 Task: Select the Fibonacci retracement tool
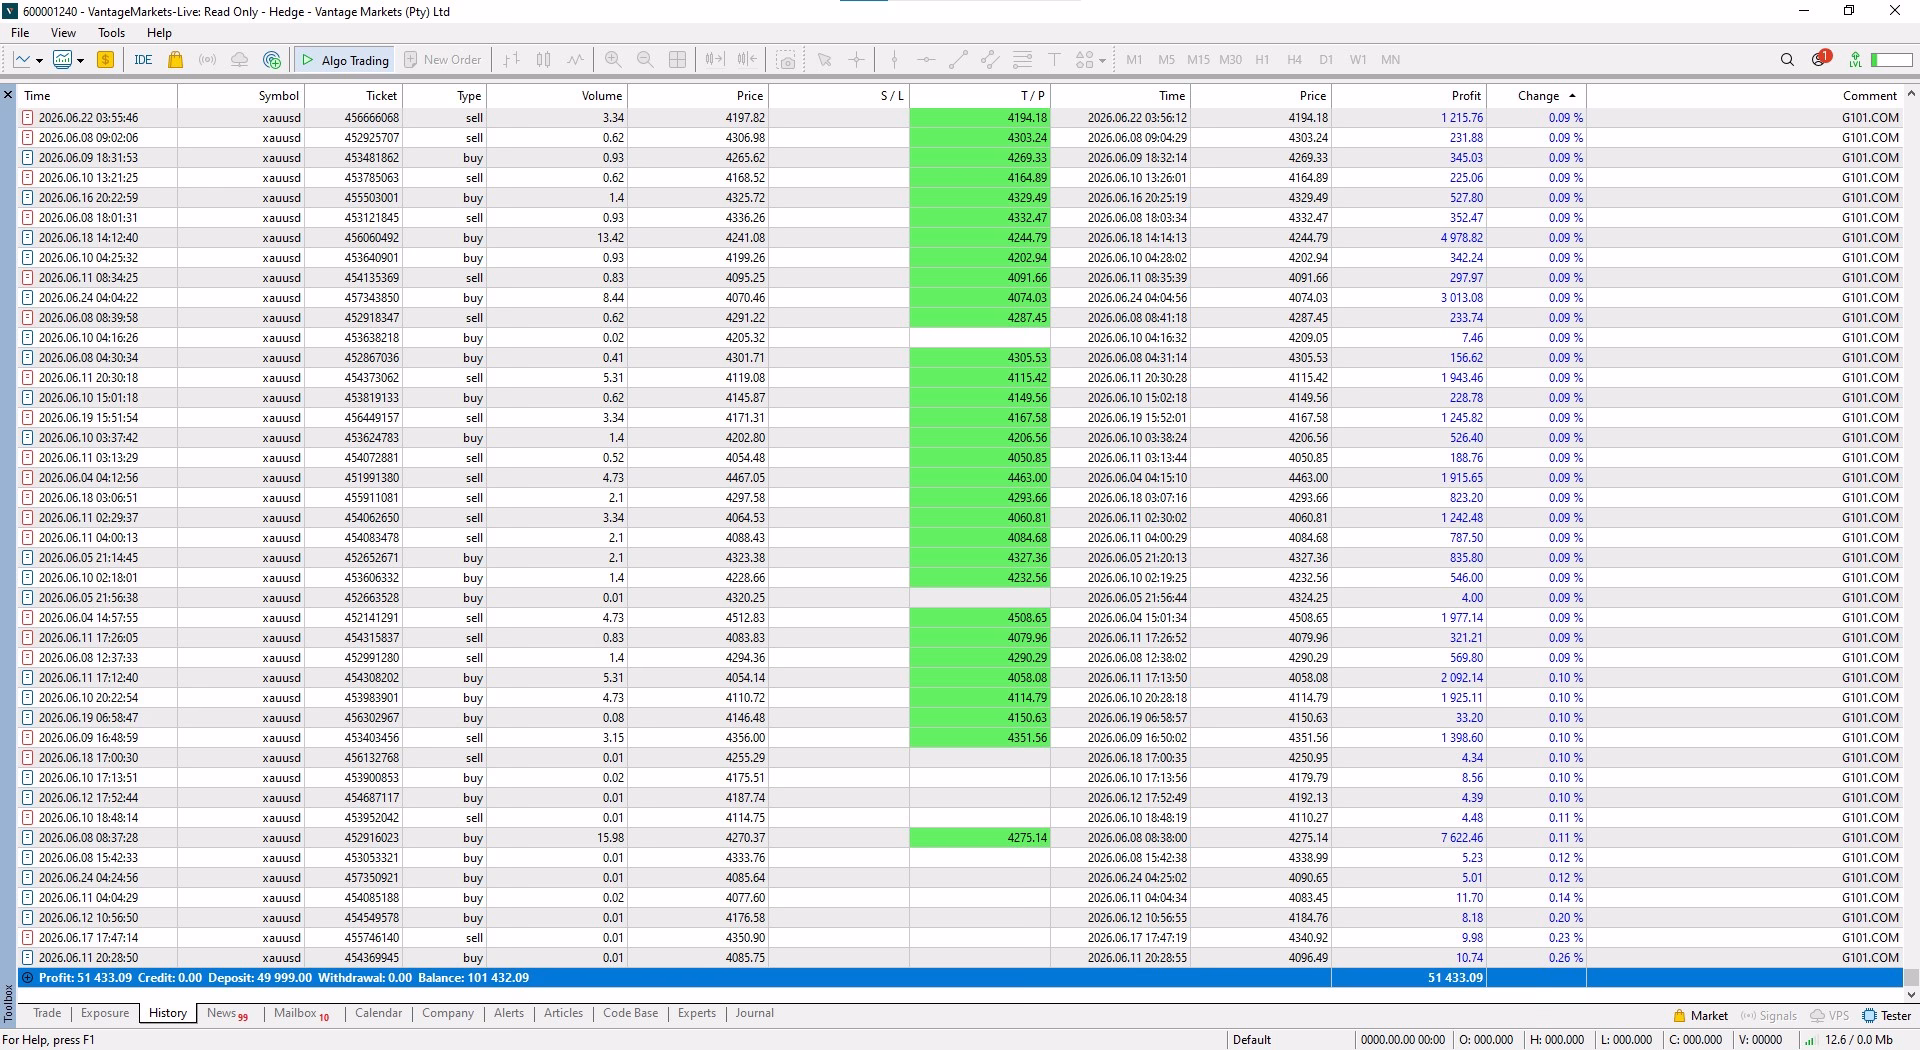1022,60
